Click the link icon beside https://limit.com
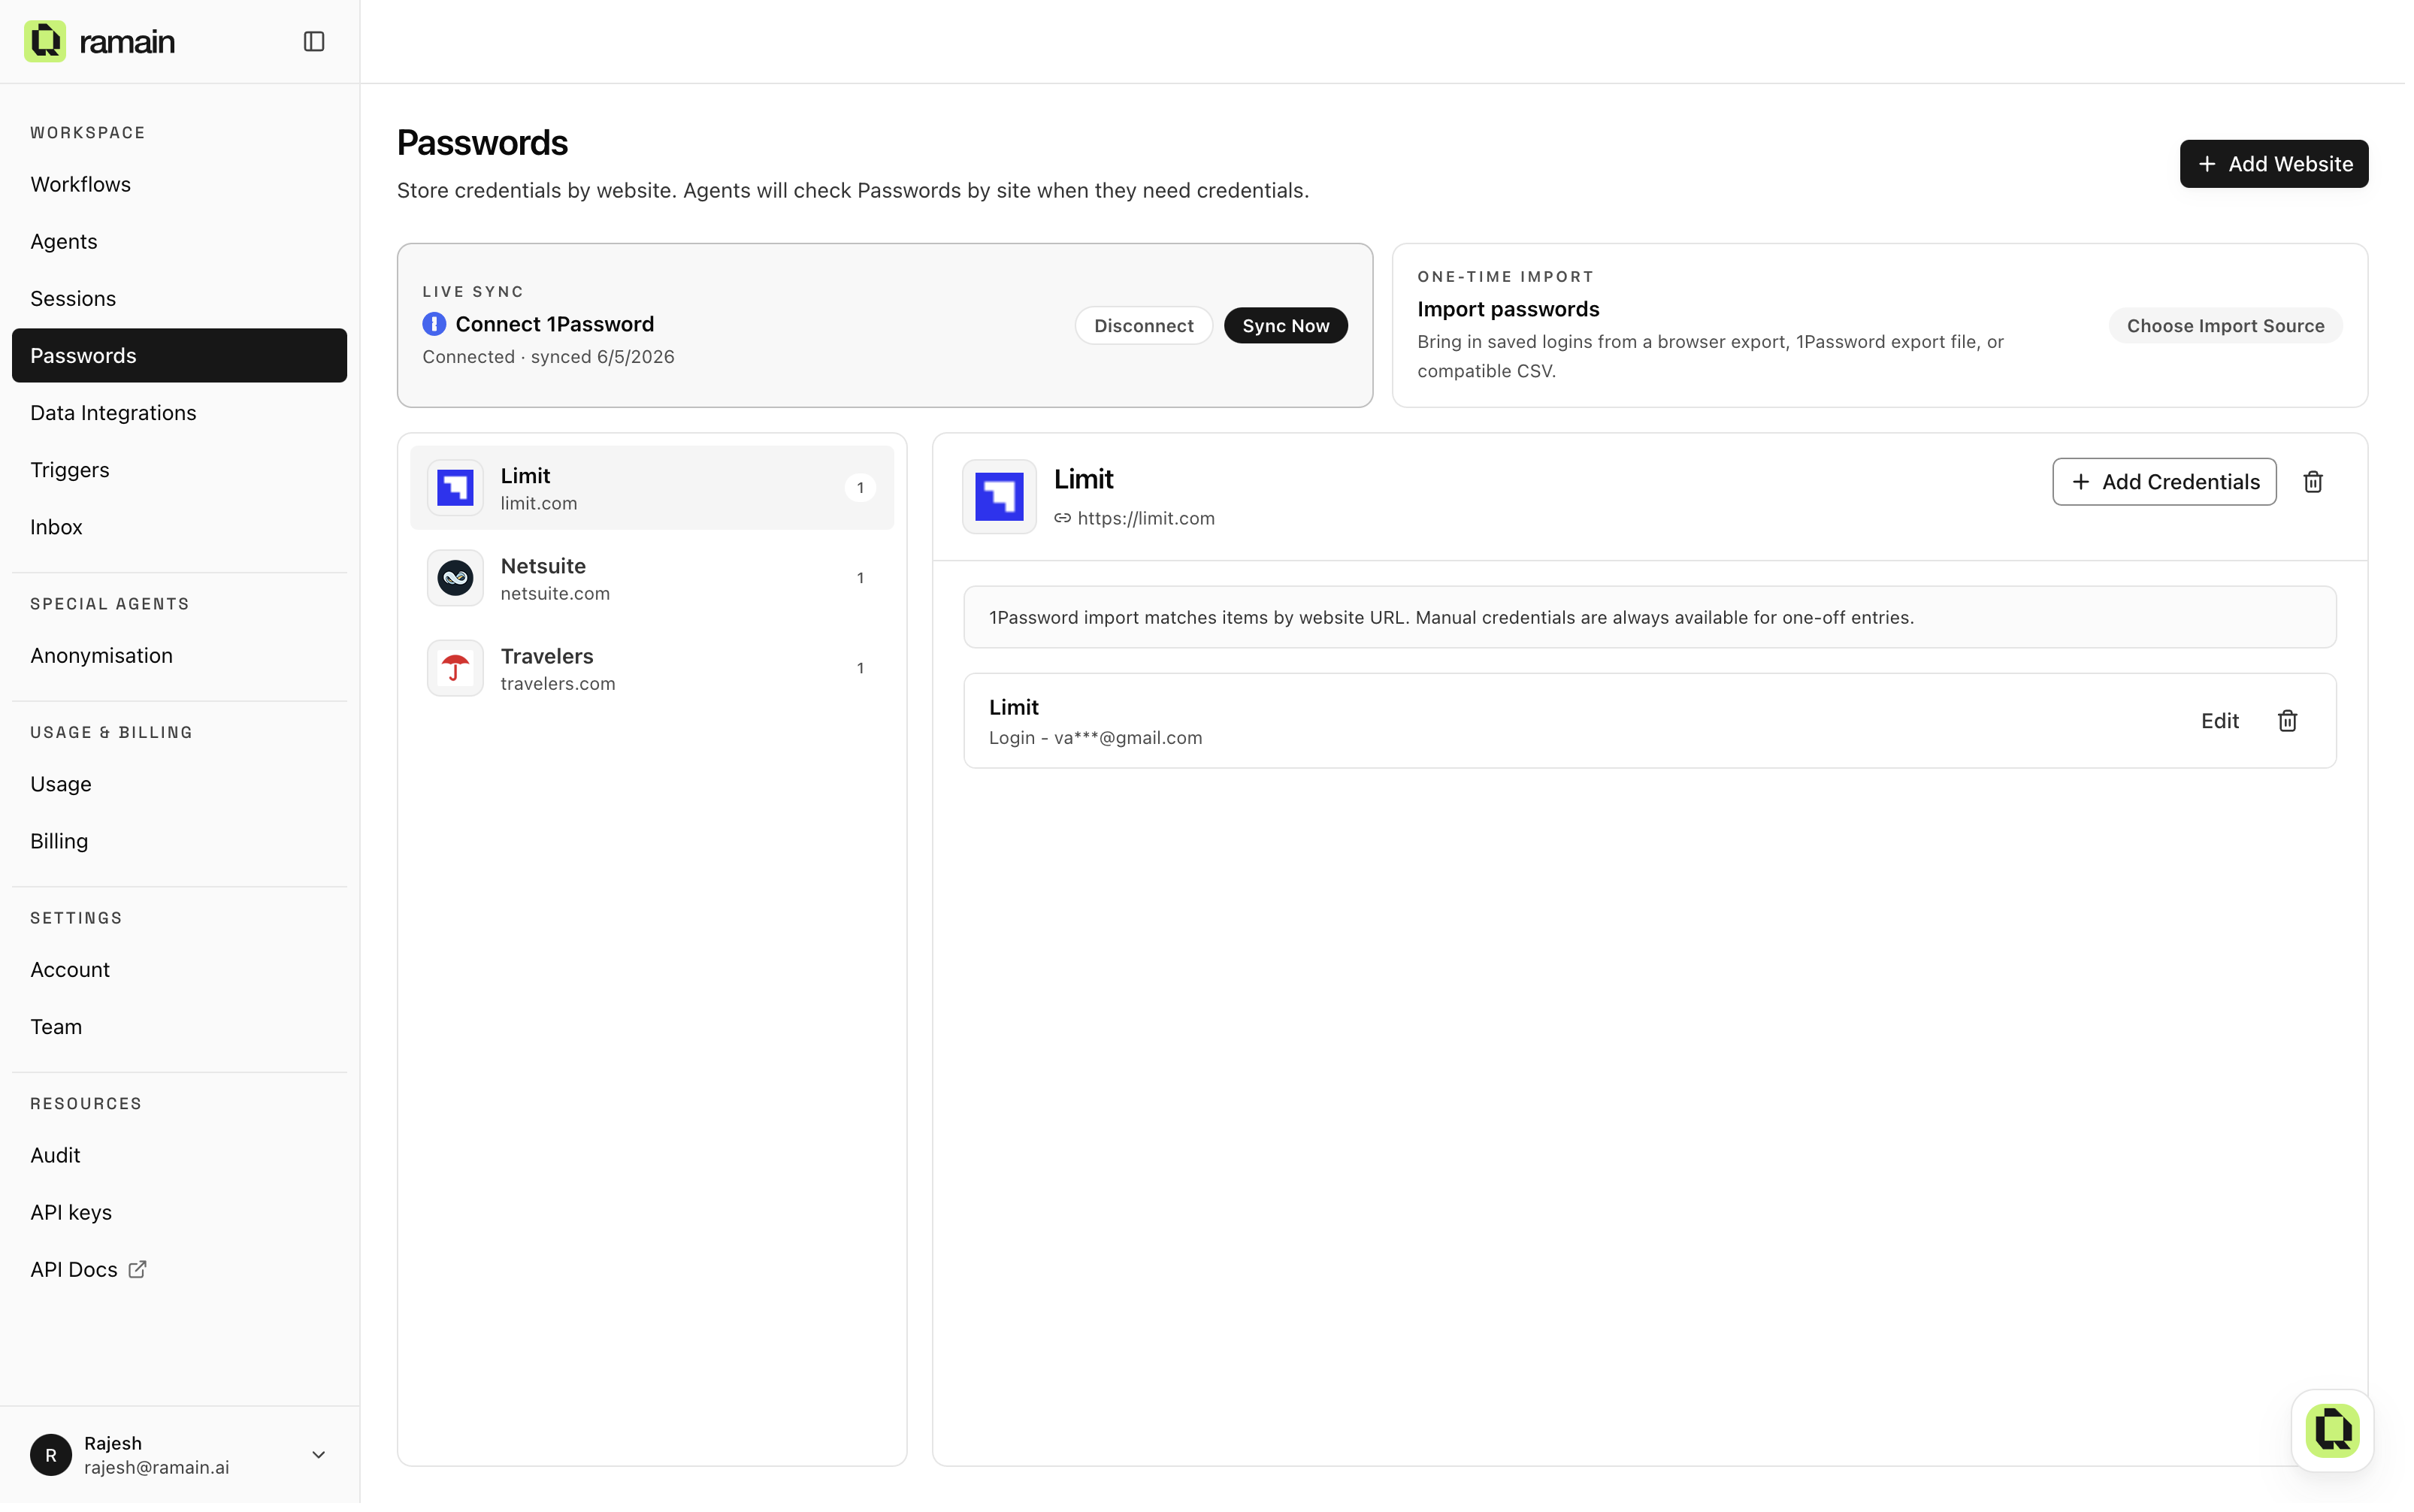The height and width of the screenshot is (1512, 2414). (x=1062, y=519)
